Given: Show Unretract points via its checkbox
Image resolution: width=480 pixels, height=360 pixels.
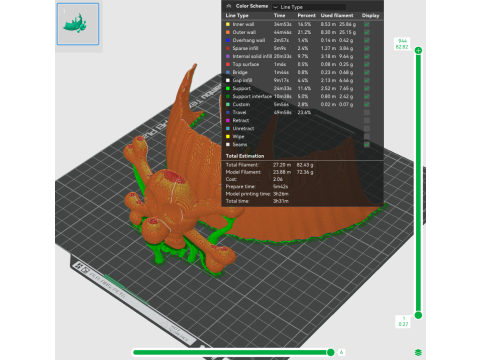Looking at the screenshot, I should [x=367, y=128].
